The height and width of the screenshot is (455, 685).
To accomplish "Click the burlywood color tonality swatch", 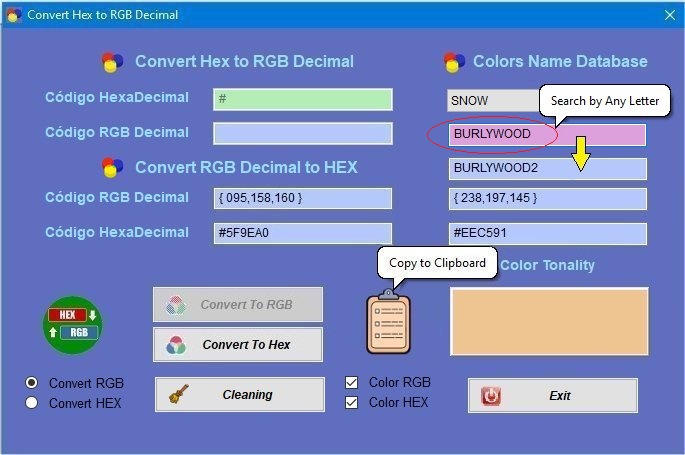I will click(x=548, y=321).
